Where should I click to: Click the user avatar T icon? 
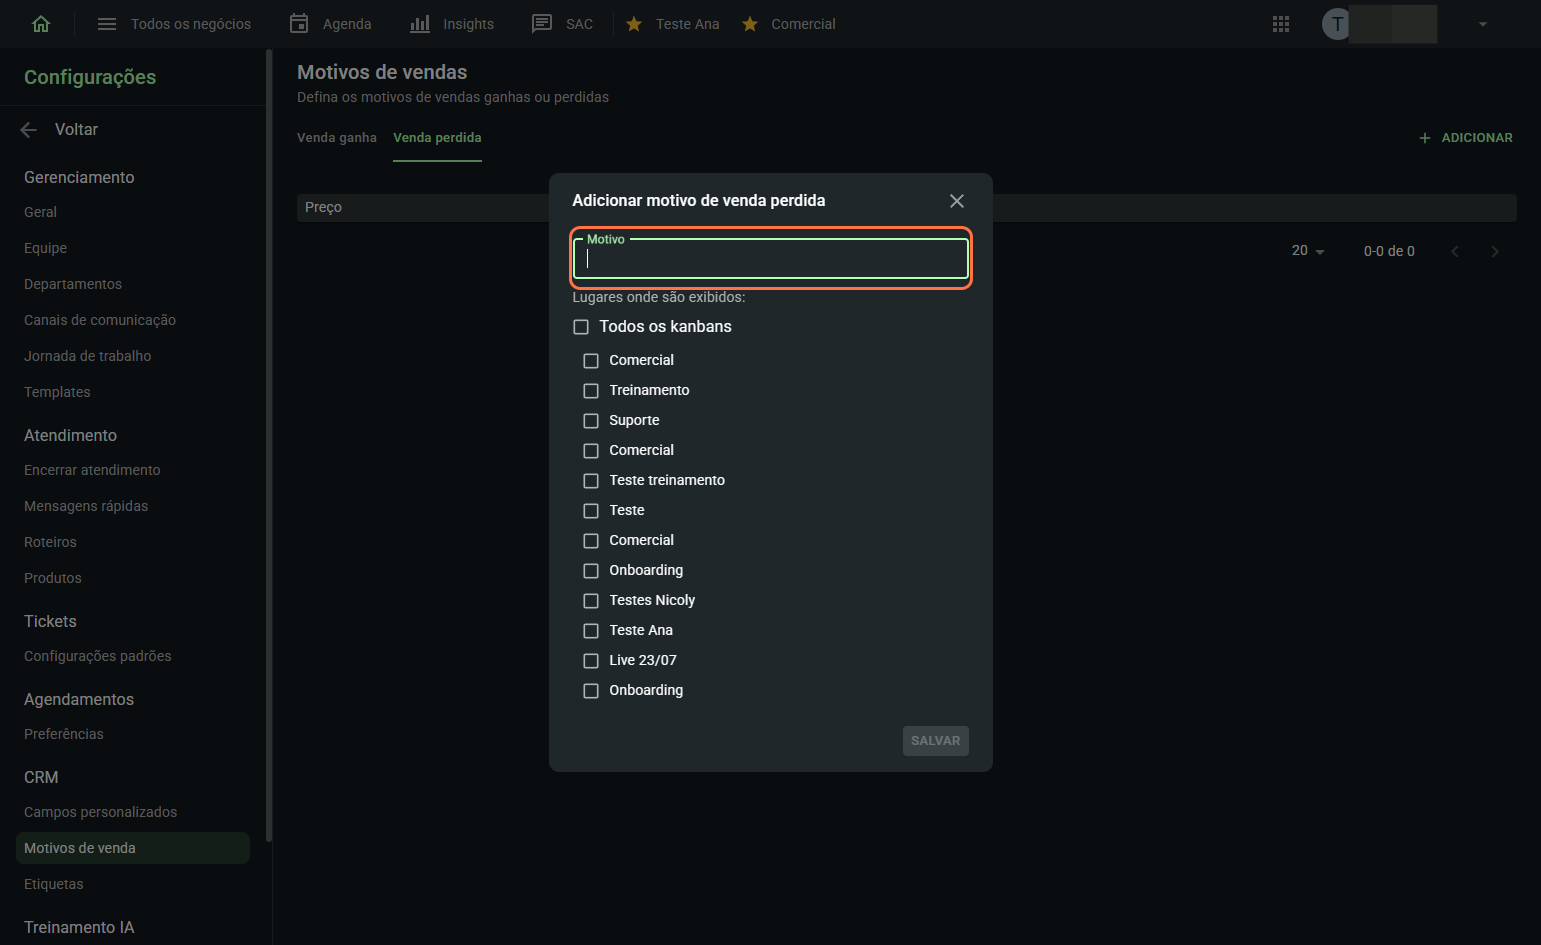pyautogui.click(x=1337, y=24)
